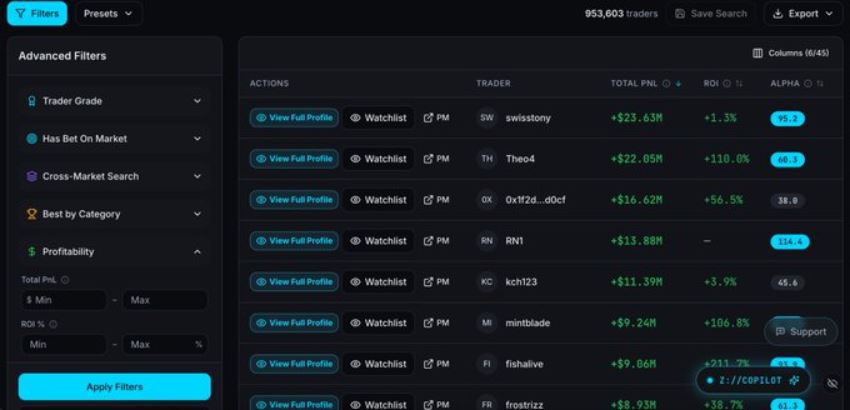
Task: Add RN1 to Watchlist
Action: [x=378, y=241]
